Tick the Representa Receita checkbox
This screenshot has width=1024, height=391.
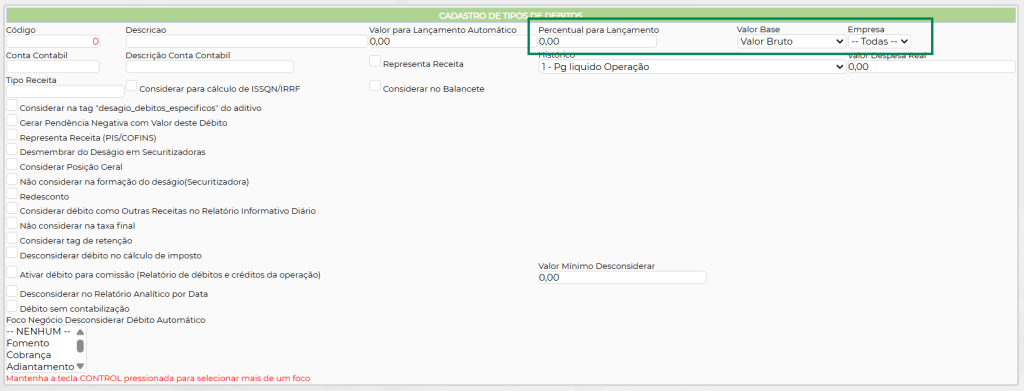point(375,61)
